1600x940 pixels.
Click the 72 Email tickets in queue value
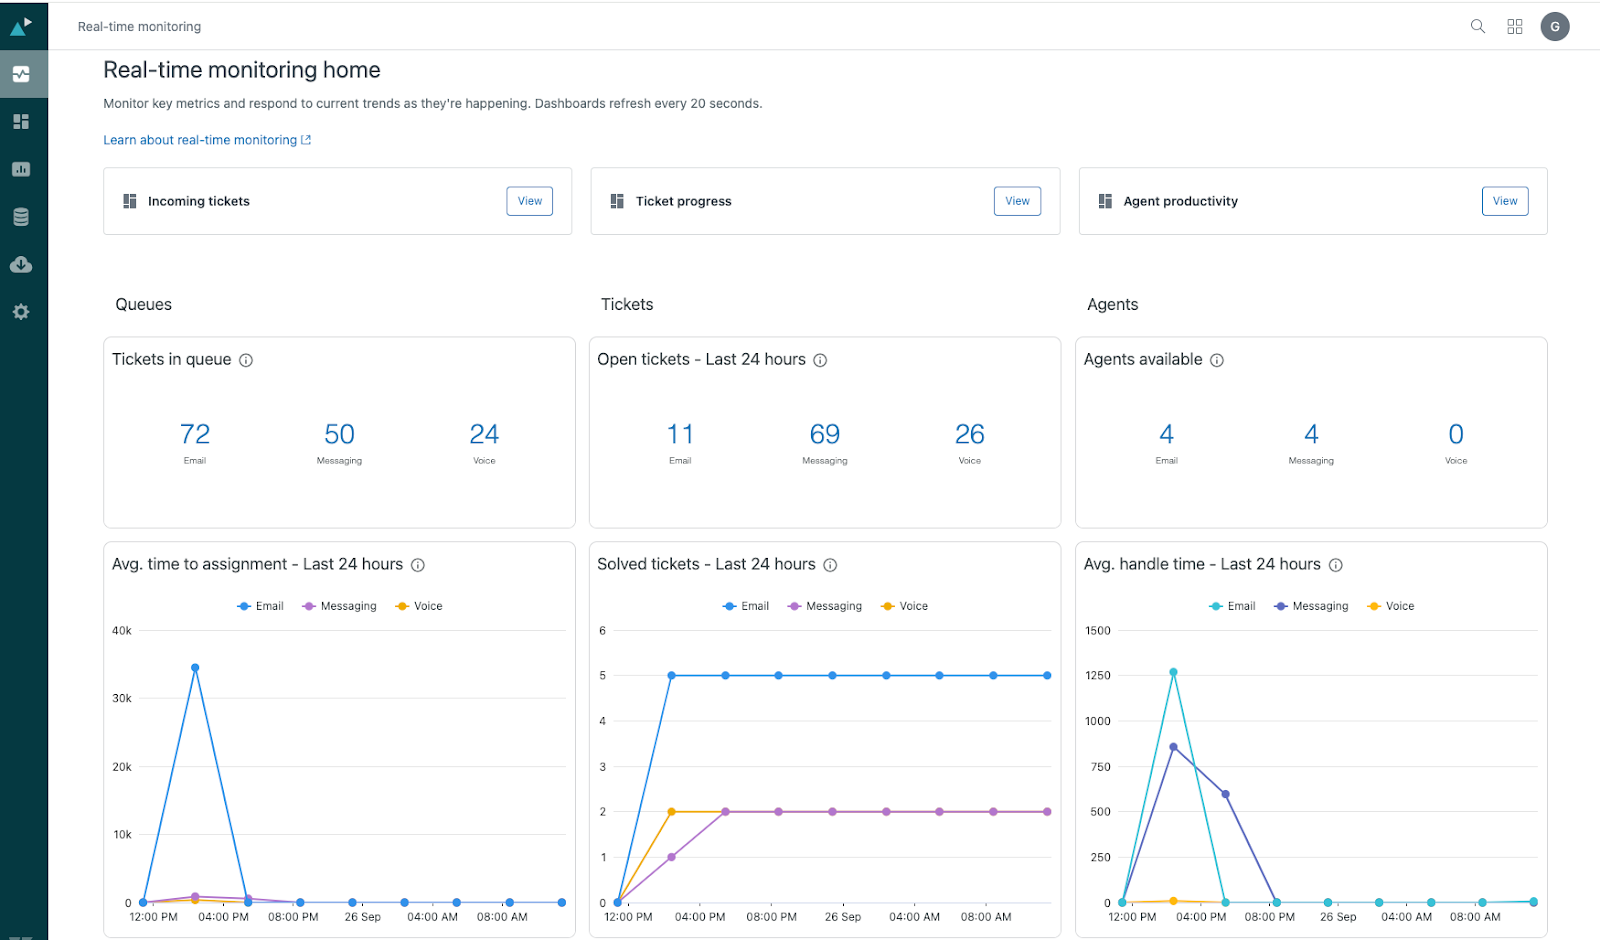[195, 434]
